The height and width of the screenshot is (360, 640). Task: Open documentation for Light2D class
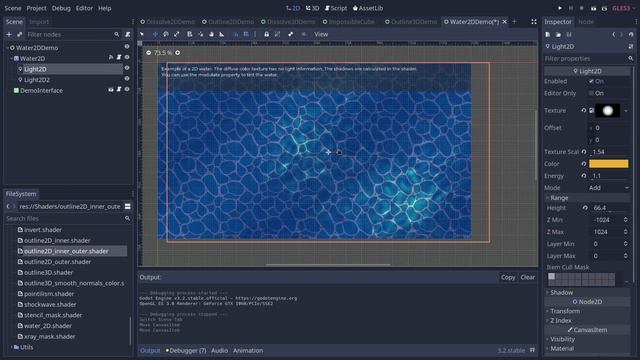click(x=631, y=47)
